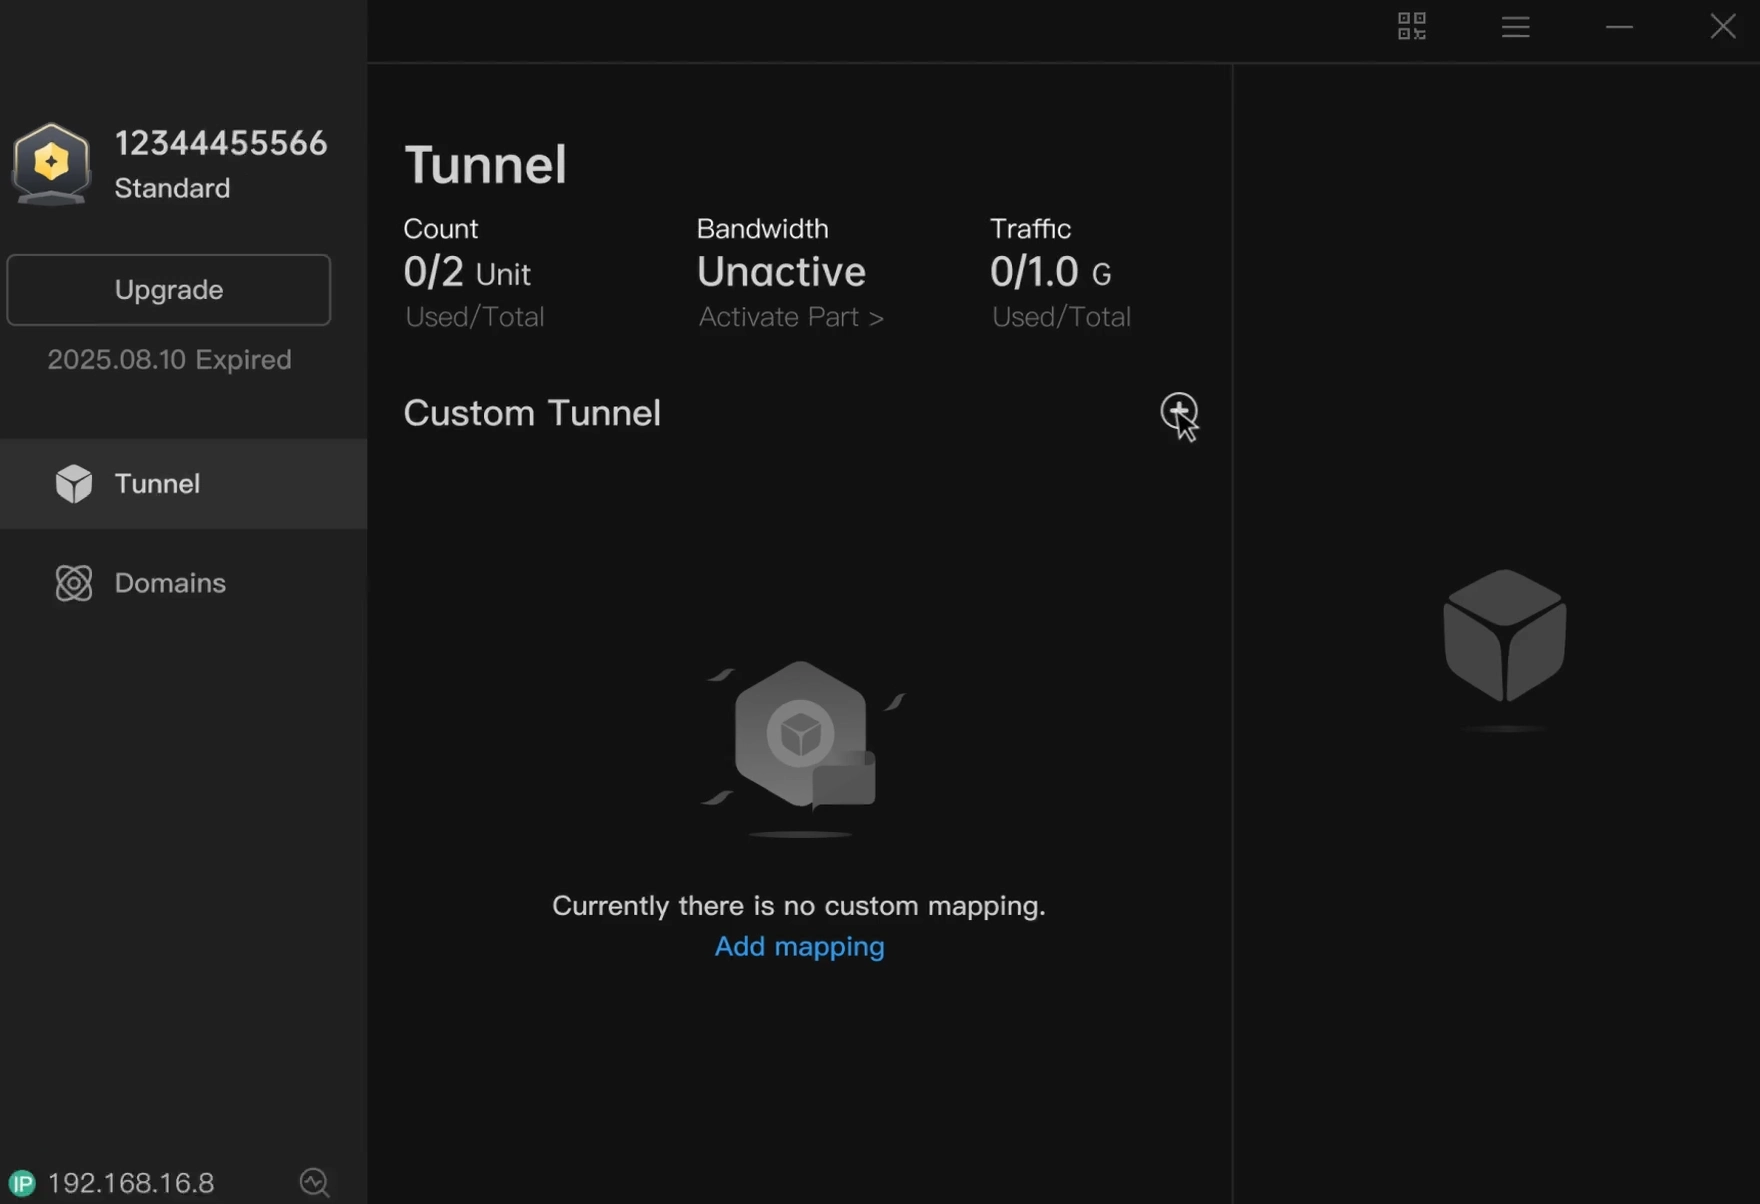Click the large cube placeholder in right panel
1760x1204 pixels.
click(1505, 637)
